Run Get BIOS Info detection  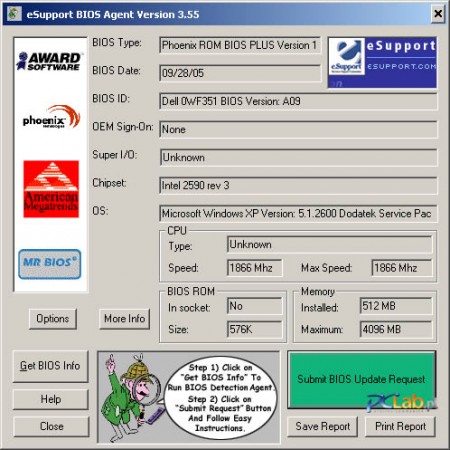tap(50, 366)
